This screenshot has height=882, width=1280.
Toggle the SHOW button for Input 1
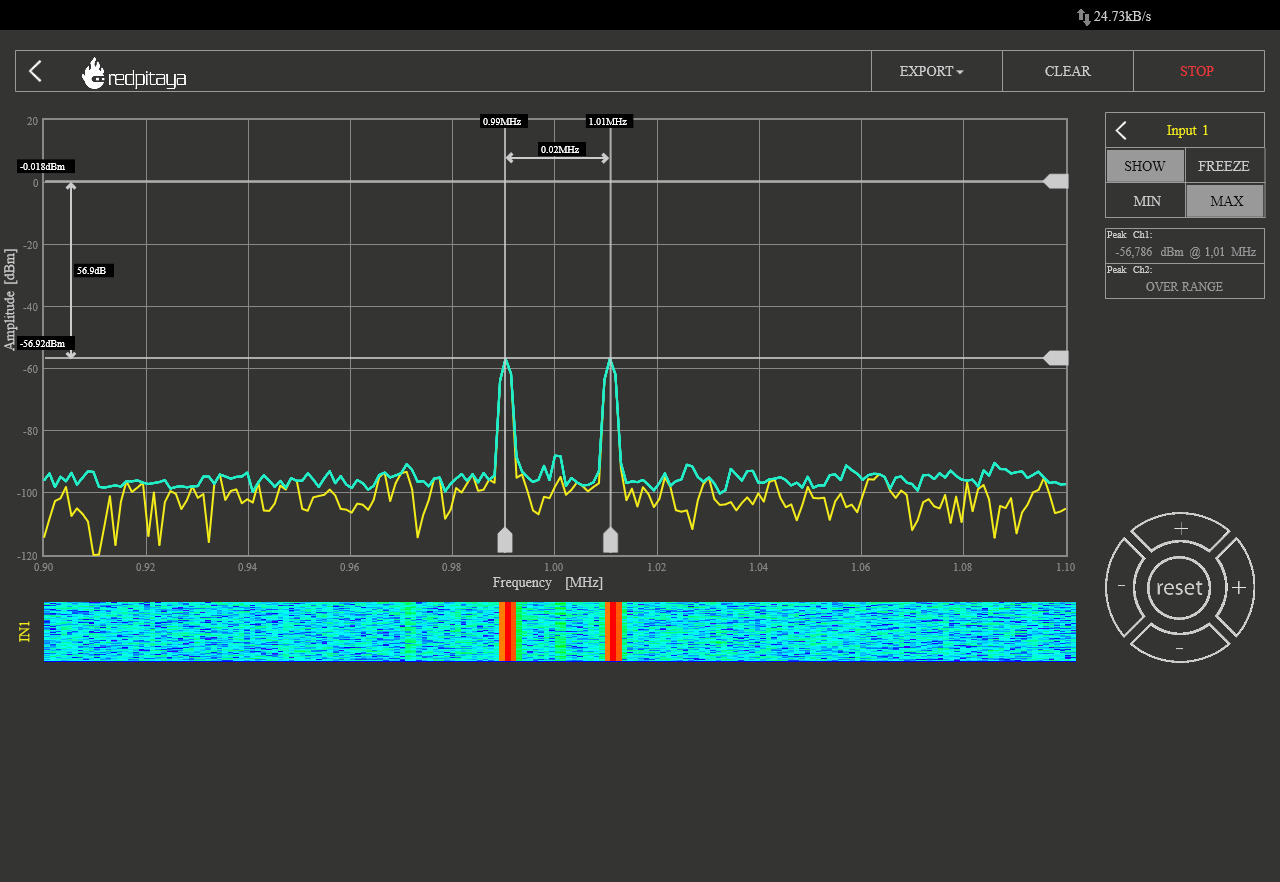[x=1145, y=166]
